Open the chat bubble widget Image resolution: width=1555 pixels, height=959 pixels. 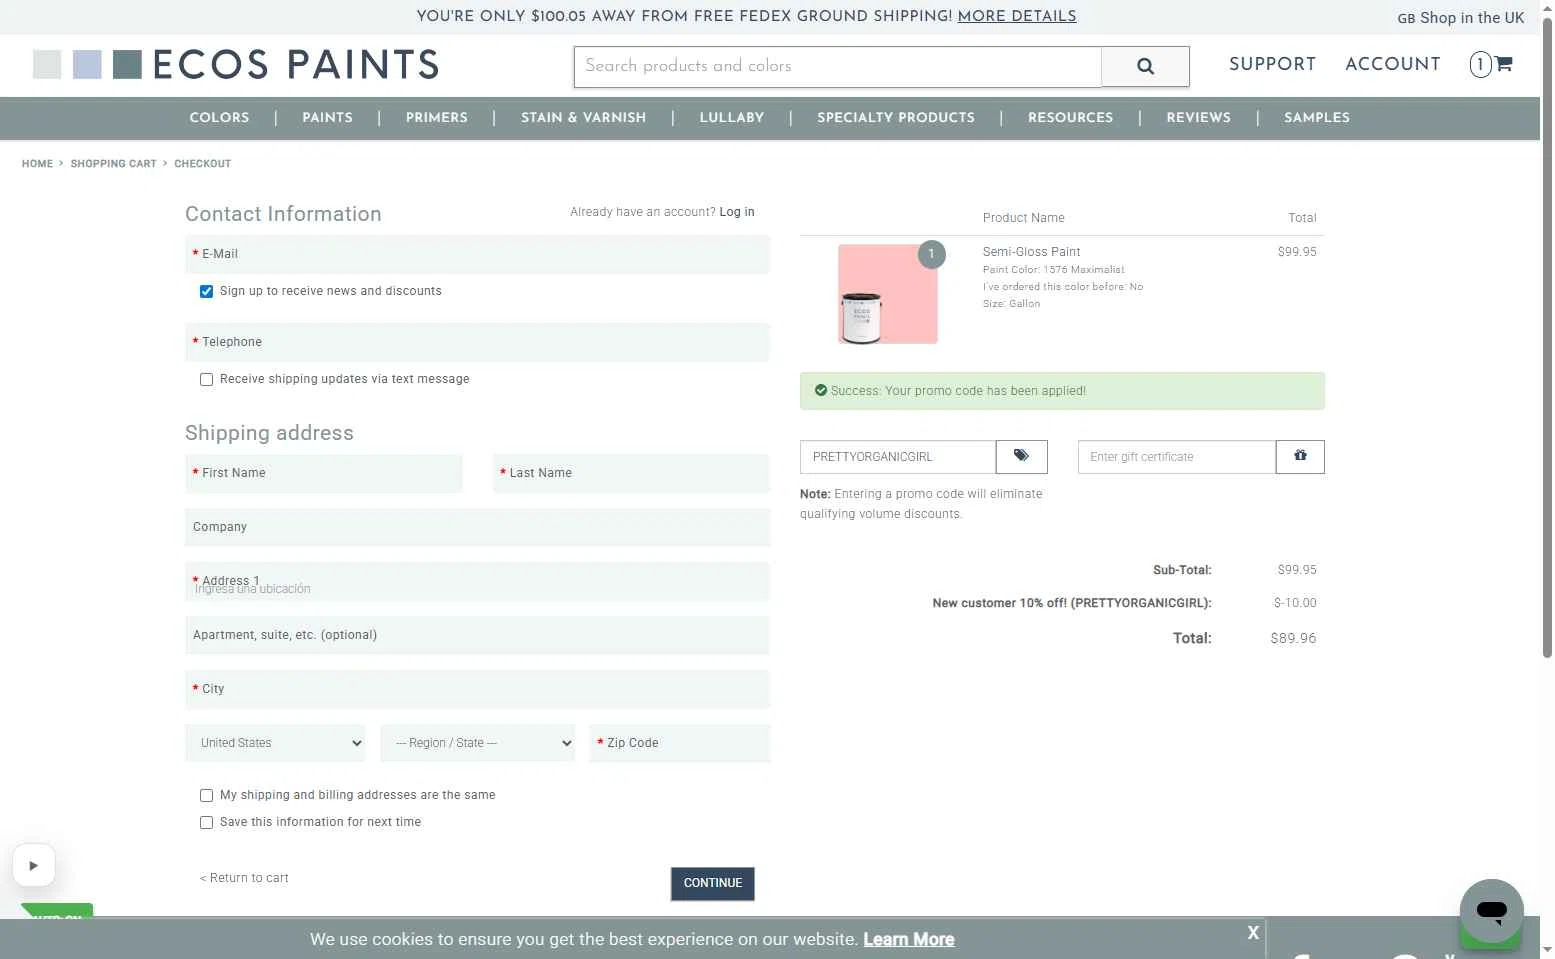1491,911
